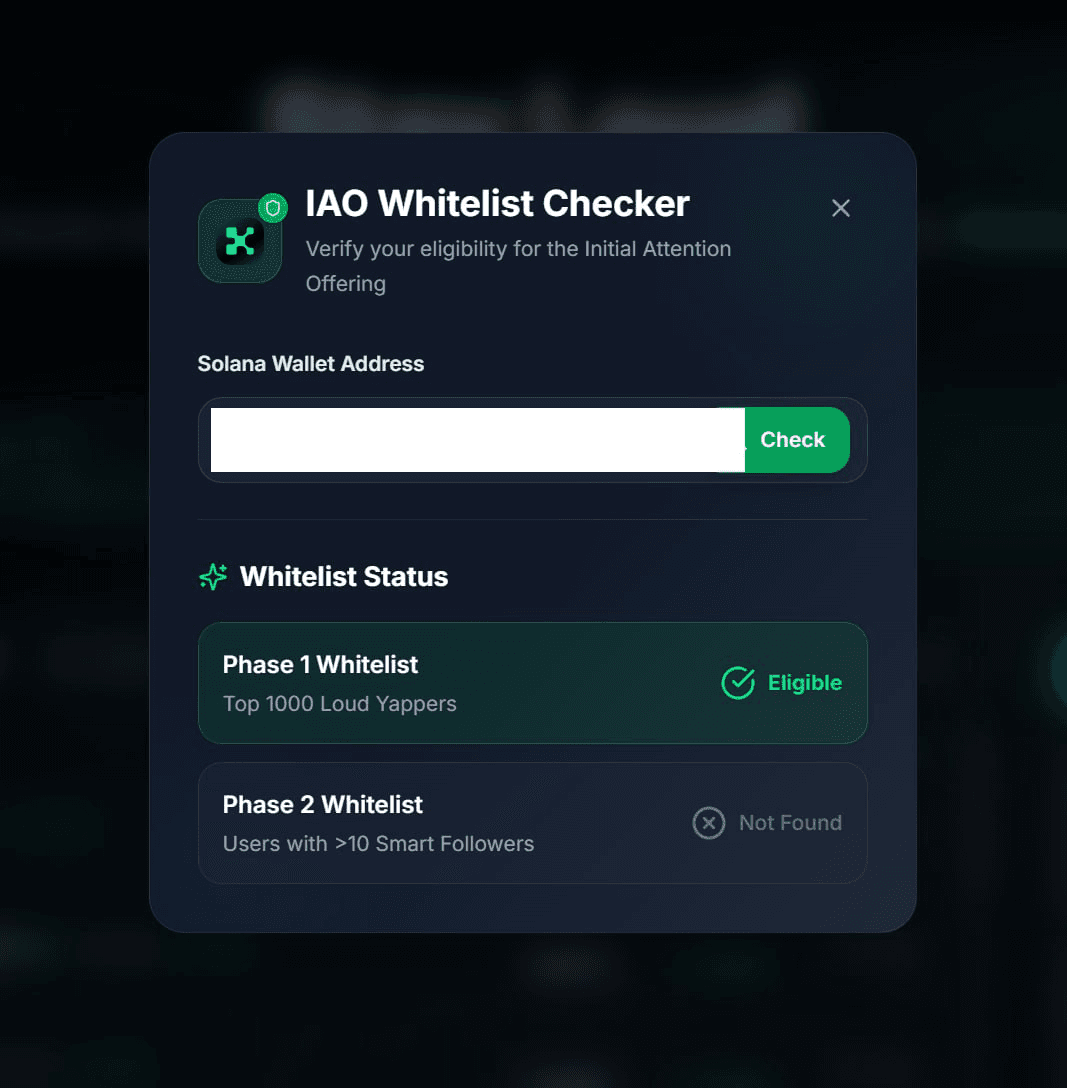Click the Not Found X circle icon

pos(709,823)
